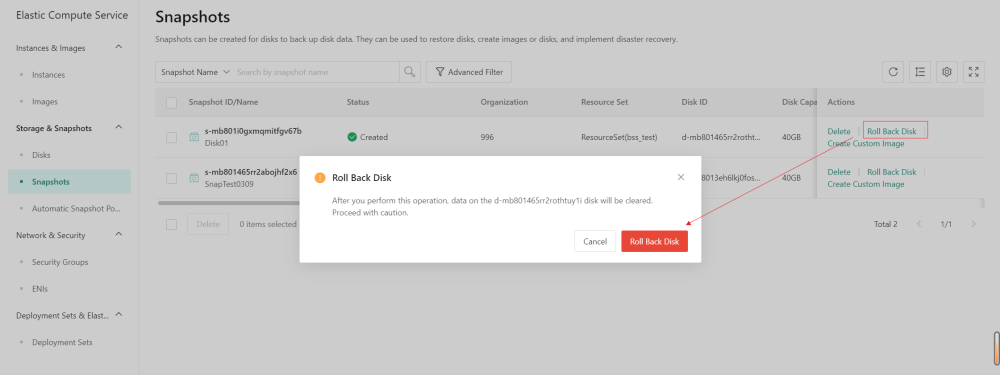The height and width of the screenshot is (375, 1000).
Task: Click the Organization column header
Action: [504, 102]
